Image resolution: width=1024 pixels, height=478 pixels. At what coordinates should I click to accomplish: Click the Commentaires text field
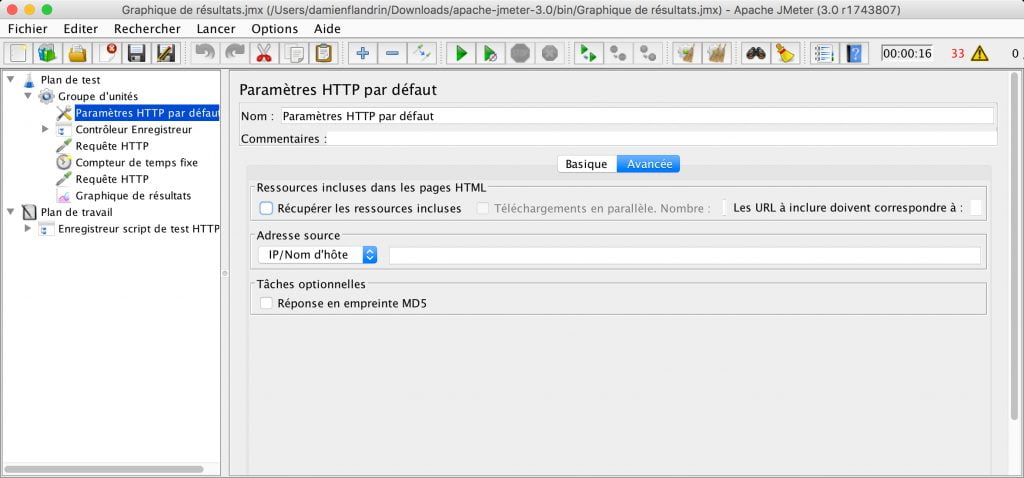point(662,138)
